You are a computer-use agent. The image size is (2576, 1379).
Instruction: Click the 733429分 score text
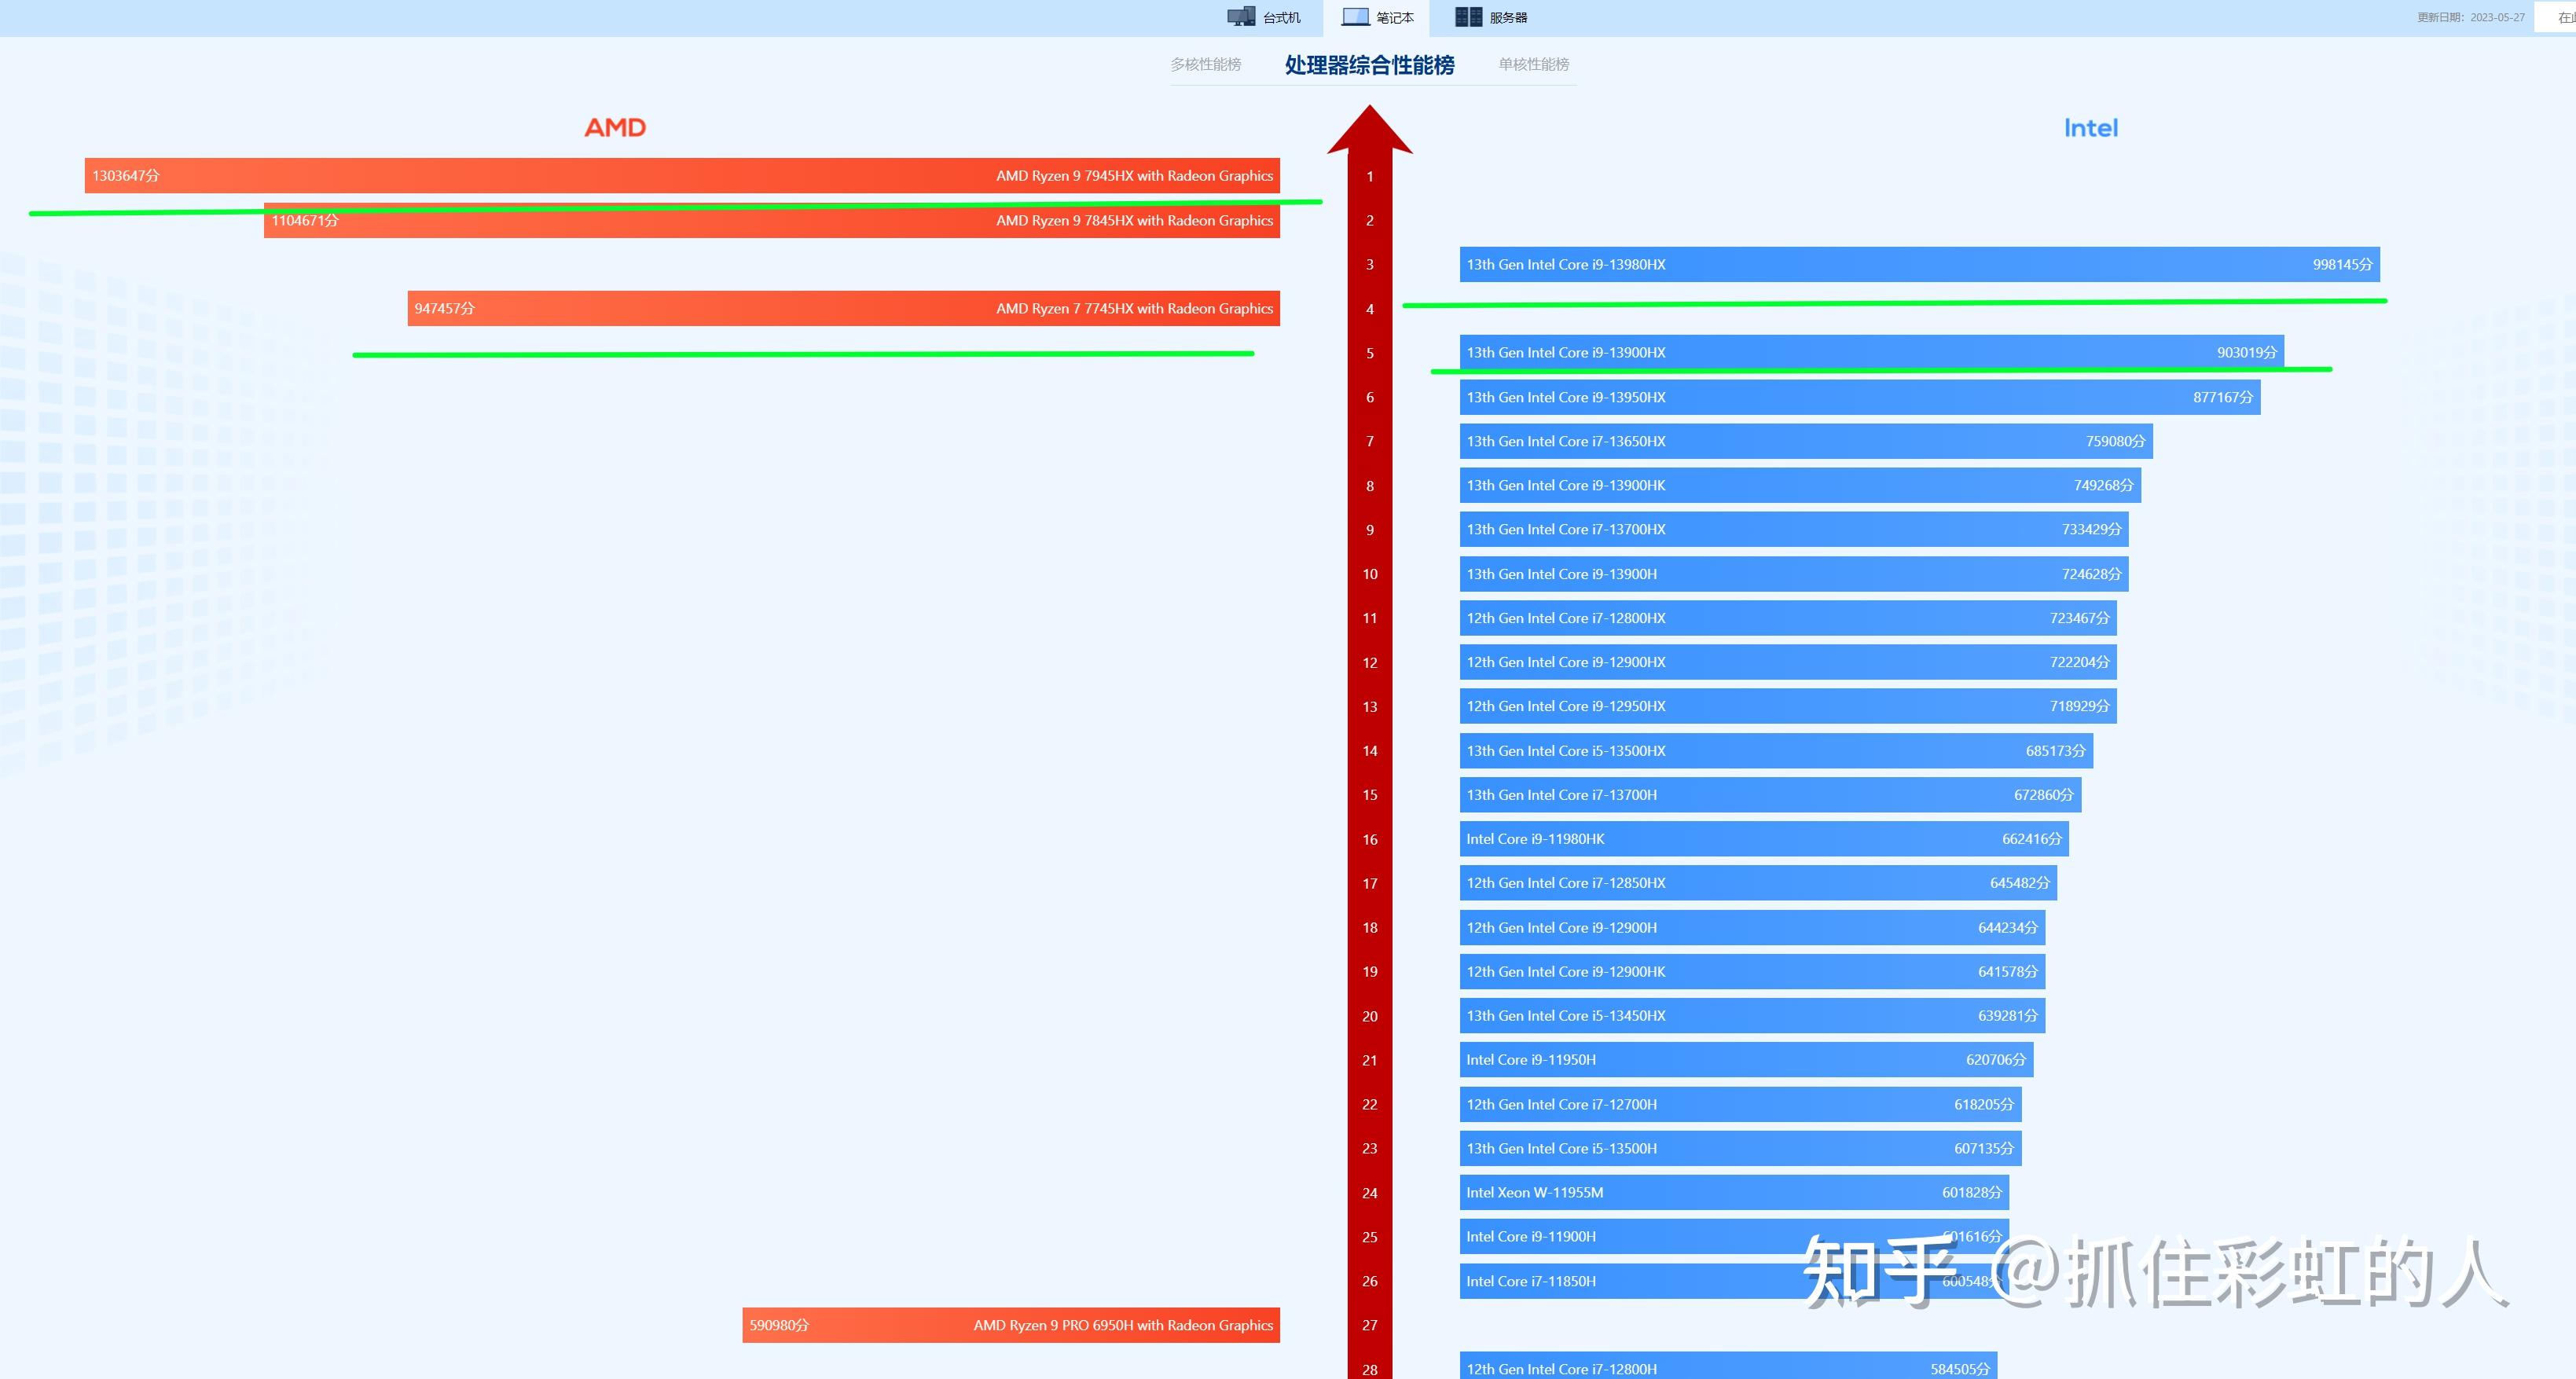(2091, 530)
